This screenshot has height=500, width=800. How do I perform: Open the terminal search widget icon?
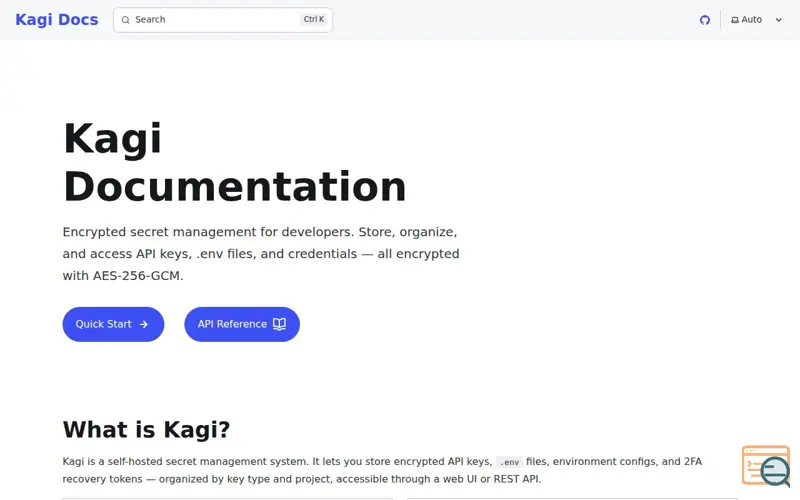coord(766,466)
